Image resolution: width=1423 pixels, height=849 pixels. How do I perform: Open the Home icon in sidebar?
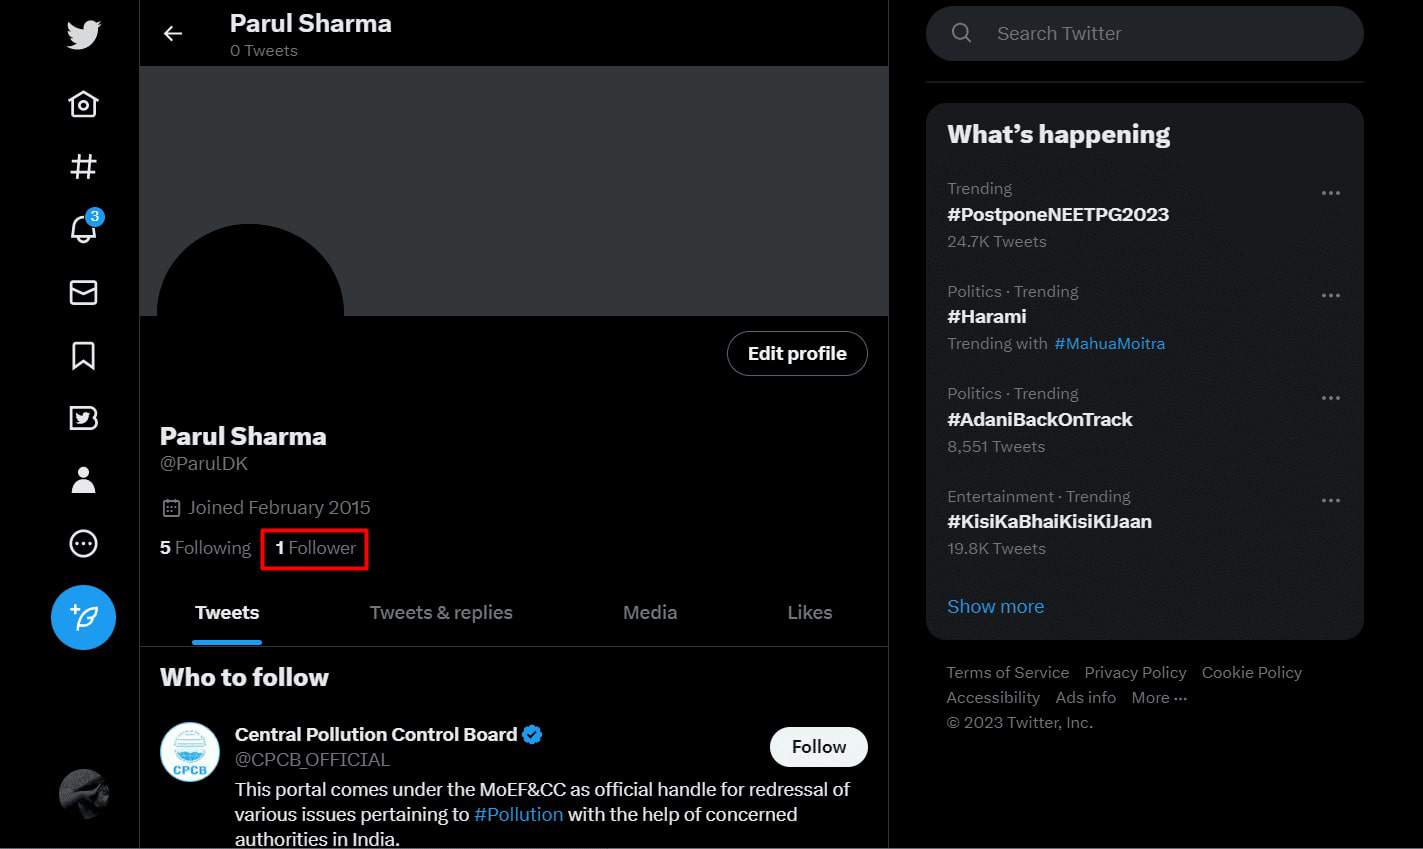(x=83, y=104)
